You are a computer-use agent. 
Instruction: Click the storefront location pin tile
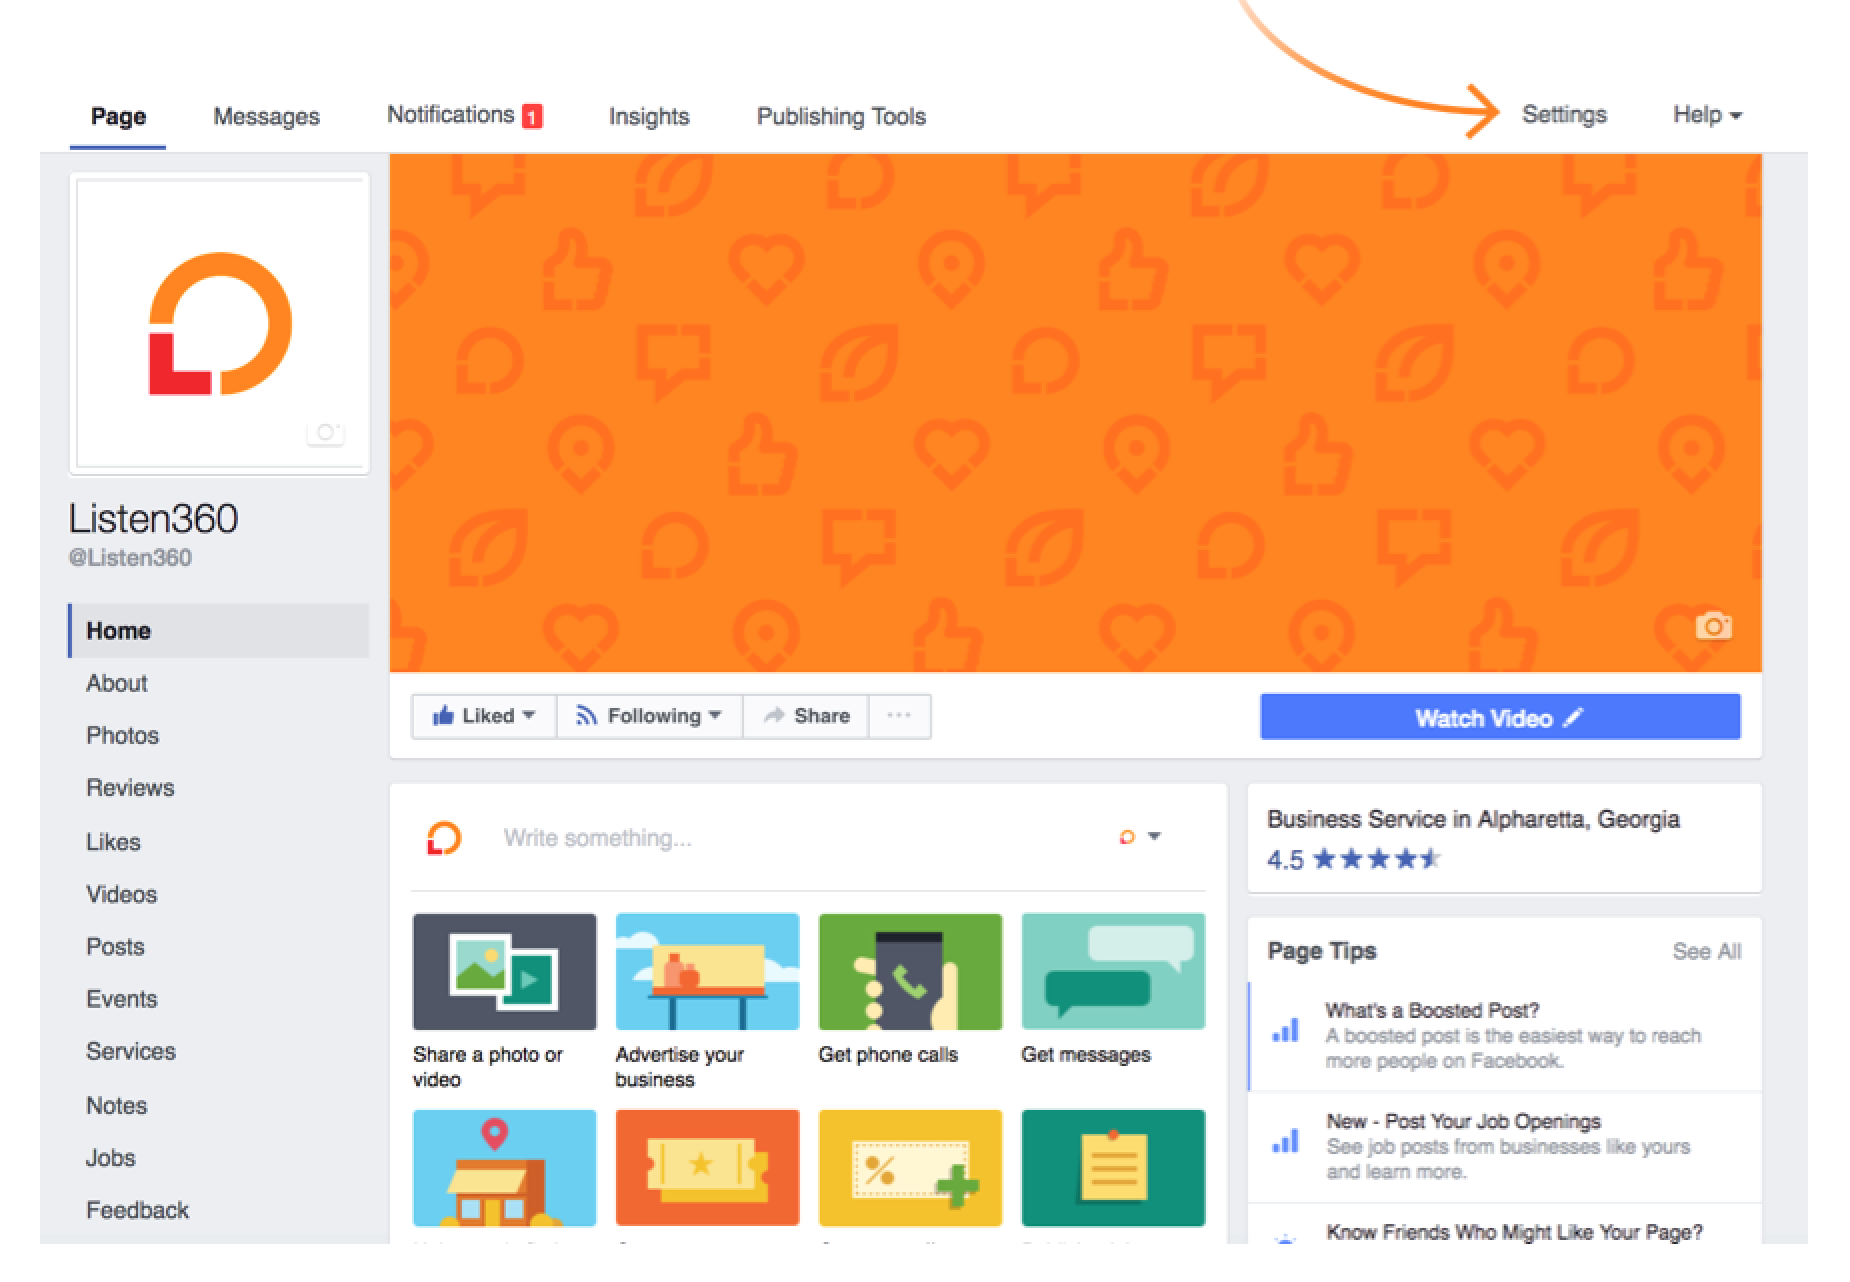[x=504, y=1167]
